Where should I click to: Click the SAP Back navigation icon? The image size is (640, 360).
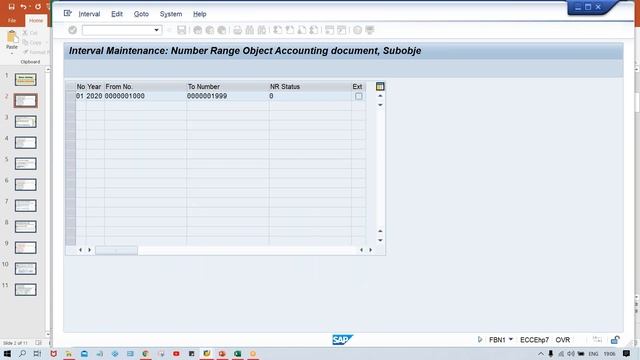point(198,30)
